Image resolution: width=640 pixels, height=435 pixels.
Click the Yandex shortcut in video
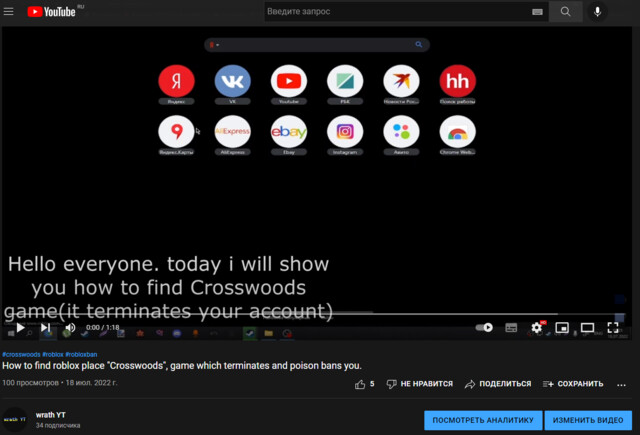coord(176,84)
